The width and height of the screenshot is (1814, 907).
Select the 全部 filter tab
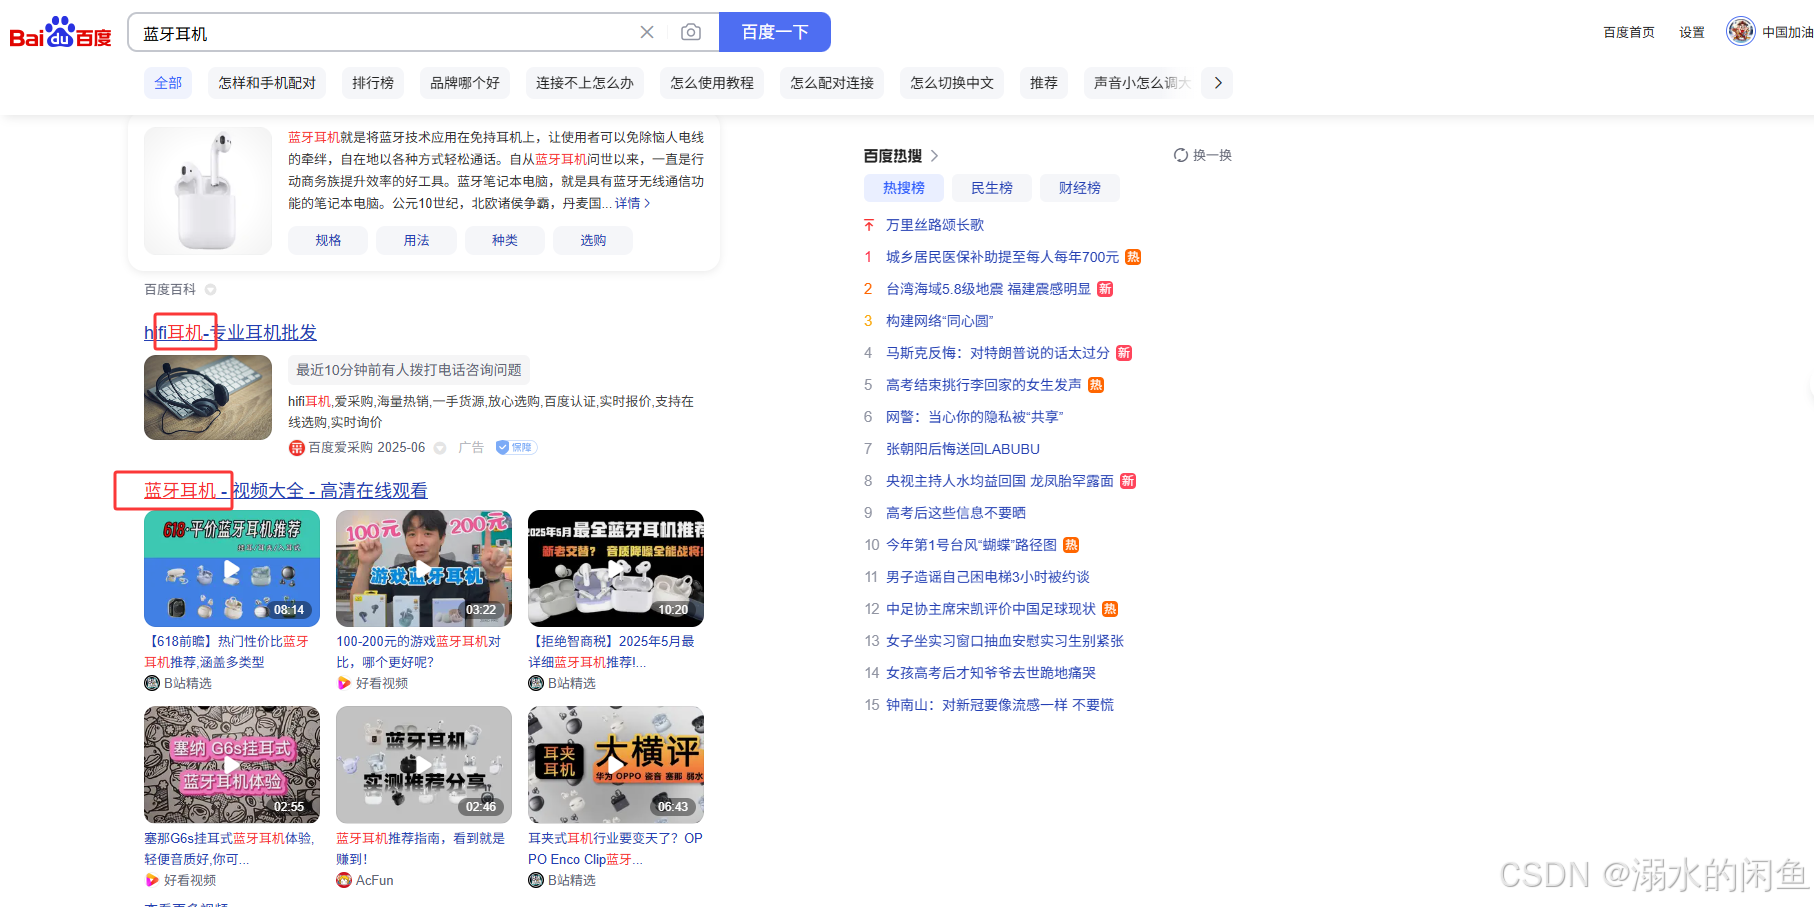coord(168,83)
